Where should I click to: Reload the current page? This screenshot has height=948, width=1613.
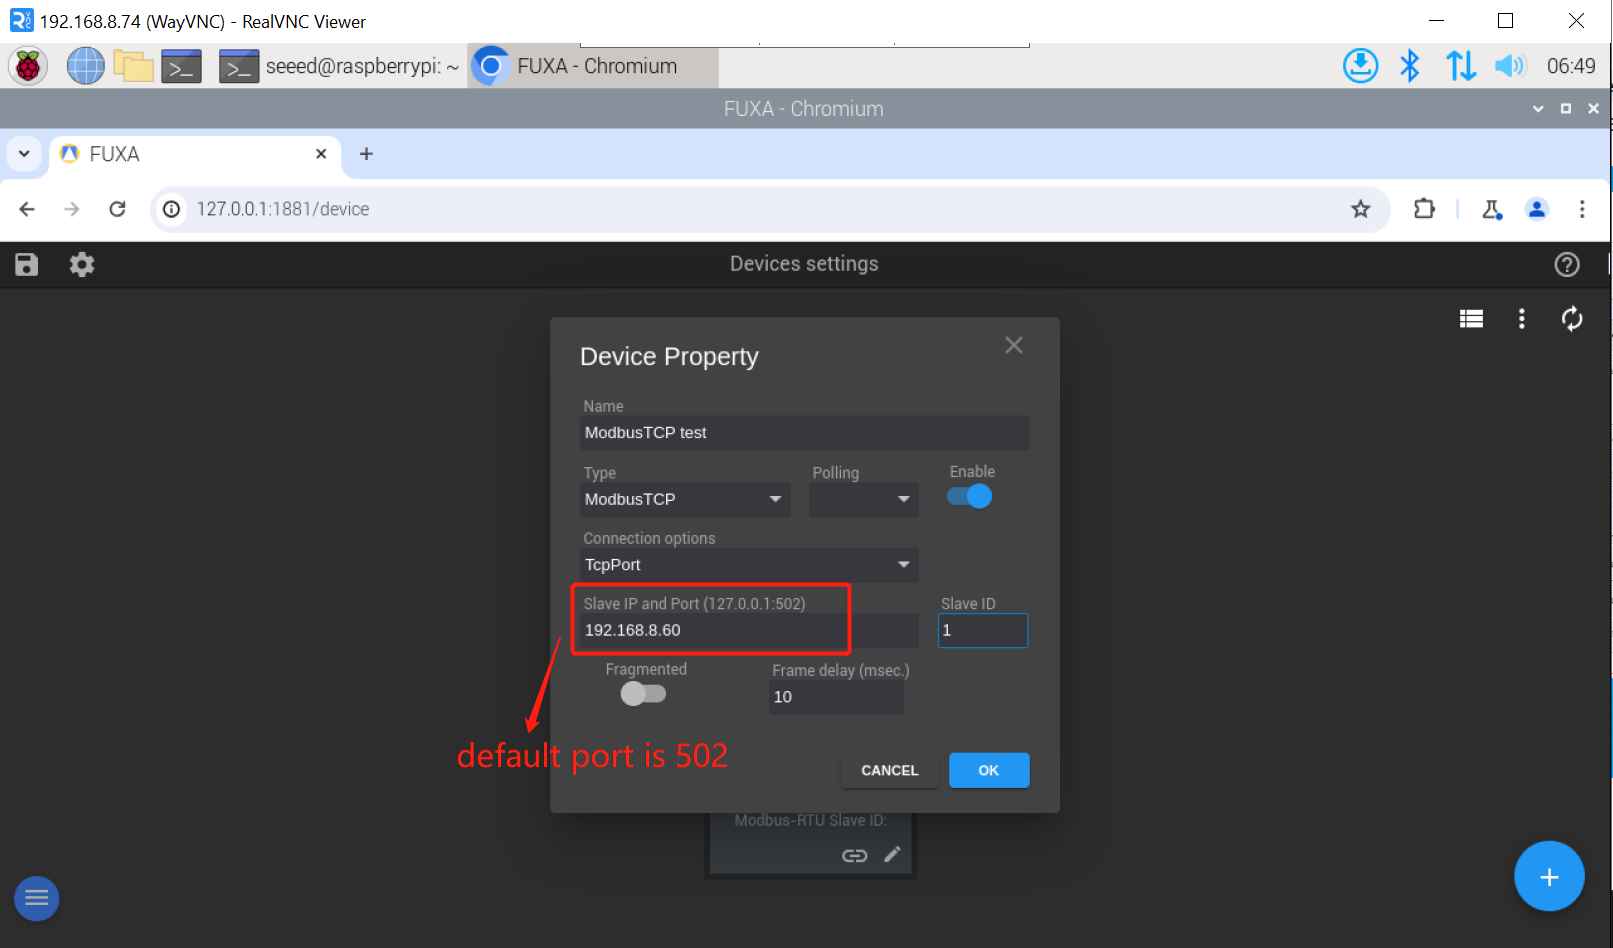click(x=117, y=209)
